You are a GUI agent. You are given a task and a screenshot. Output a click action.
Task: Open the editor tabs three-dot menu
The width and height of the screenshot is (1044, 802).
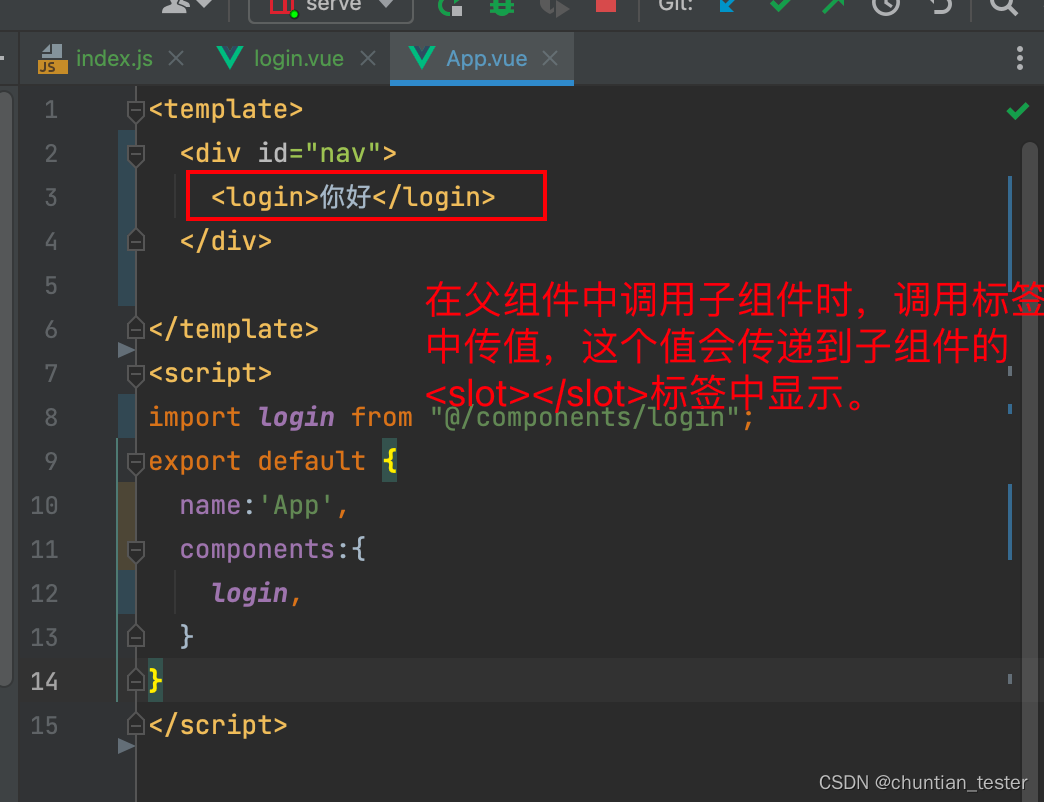coord(1019,59)
